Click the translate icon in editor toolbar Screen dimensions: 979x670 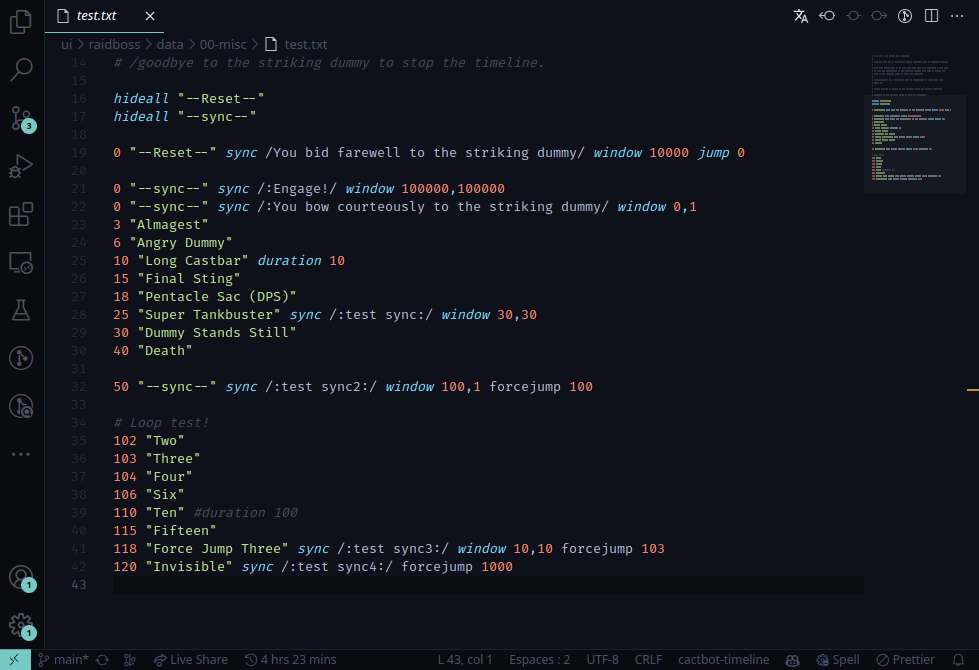[x=800, y=16]
